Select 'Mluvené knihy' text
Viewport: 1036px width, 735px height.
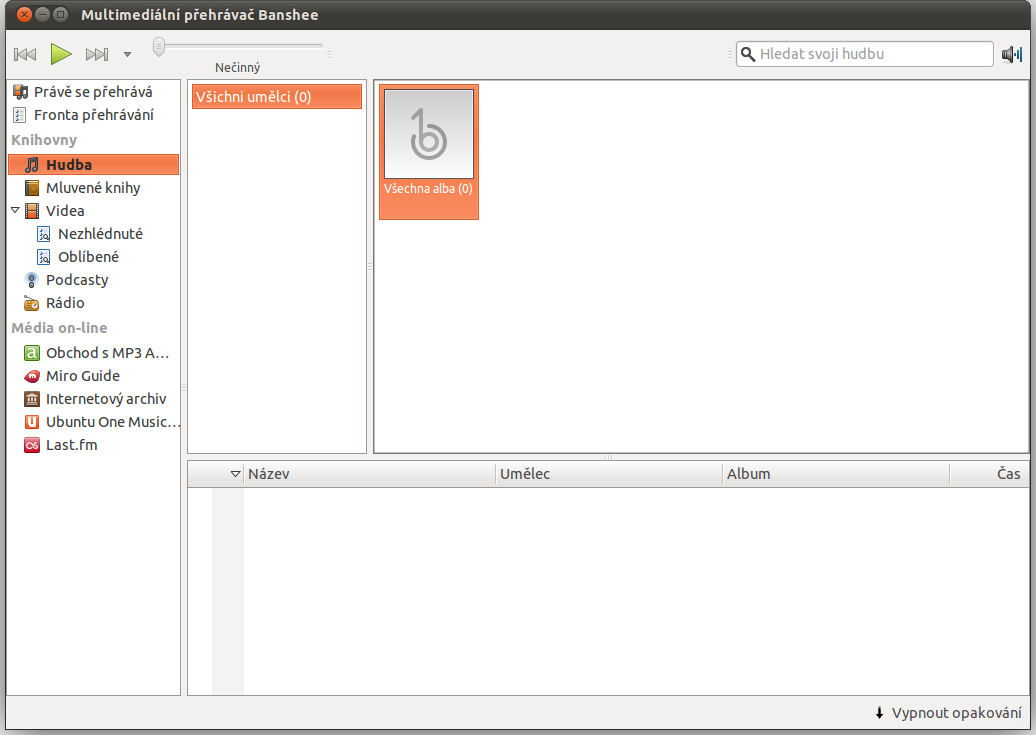pos(93,188)
